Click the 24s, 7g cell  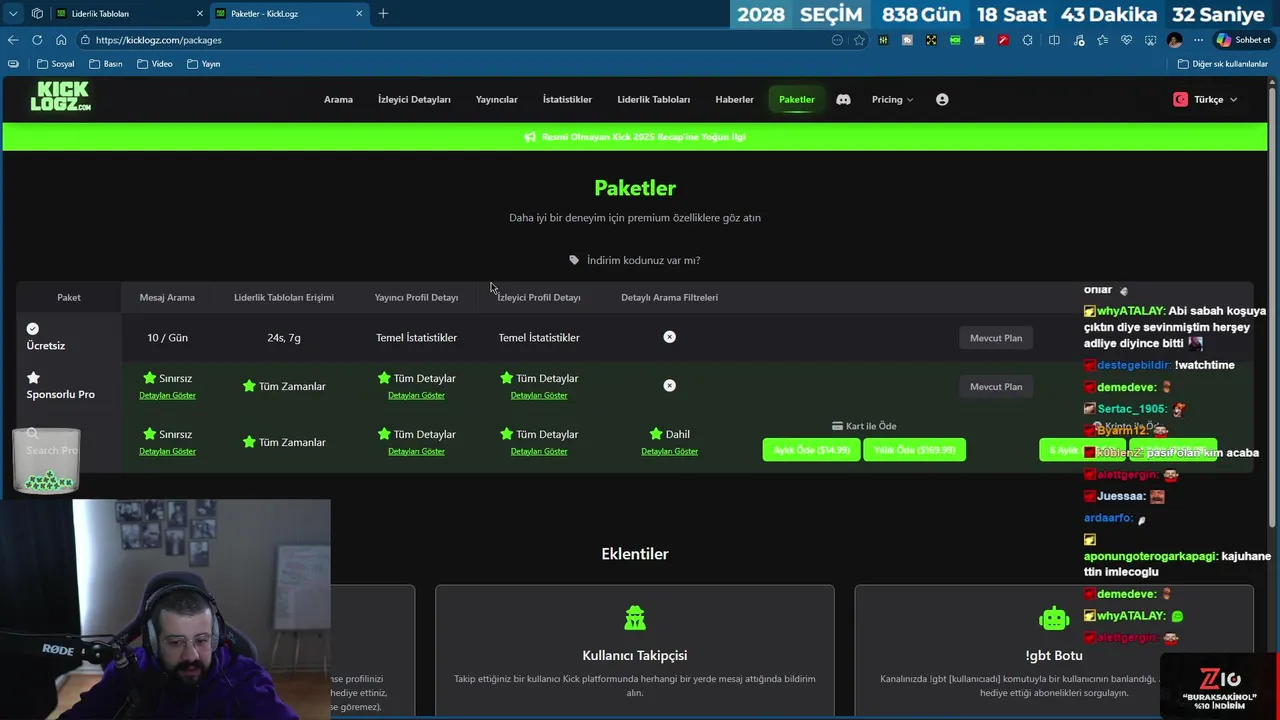[x=284, y=338]
